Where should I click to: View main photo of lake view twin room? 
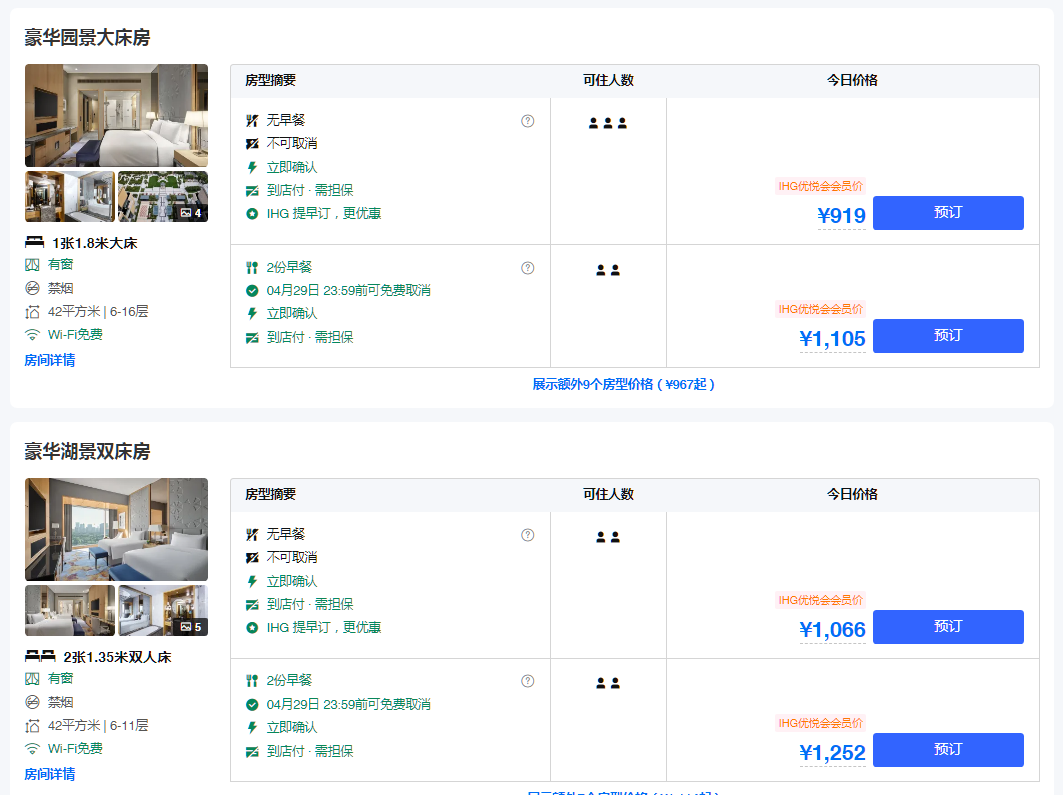(x=116, y=529)
